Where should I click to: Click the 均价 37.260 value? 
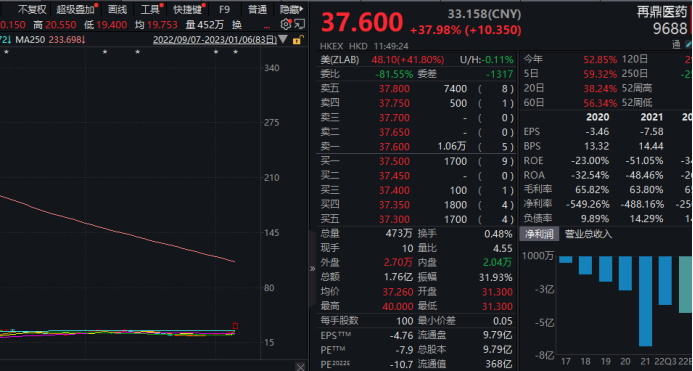click(398, 292)
